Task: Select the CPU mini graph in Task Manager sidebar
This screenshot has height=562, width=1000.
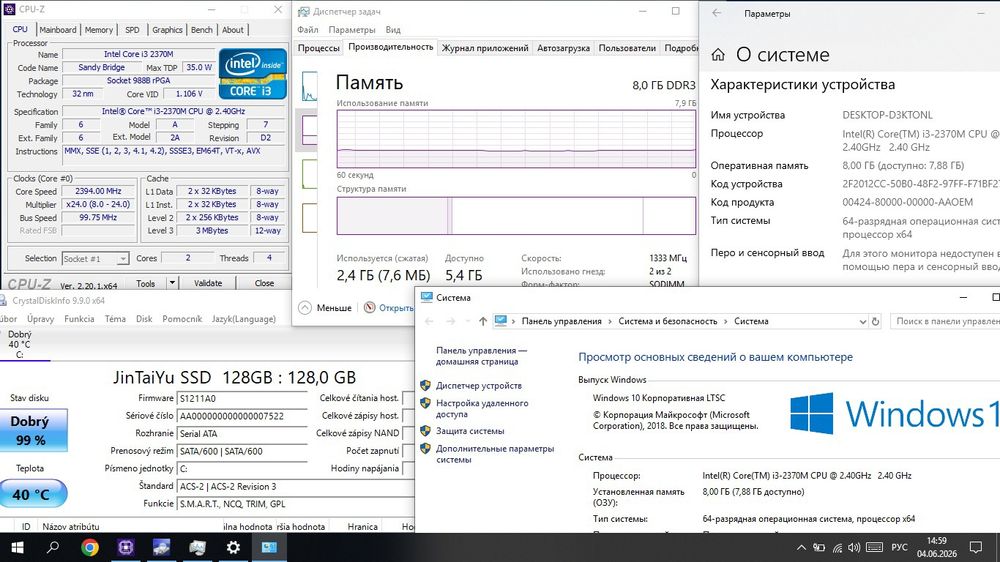Action: [309, 86]
